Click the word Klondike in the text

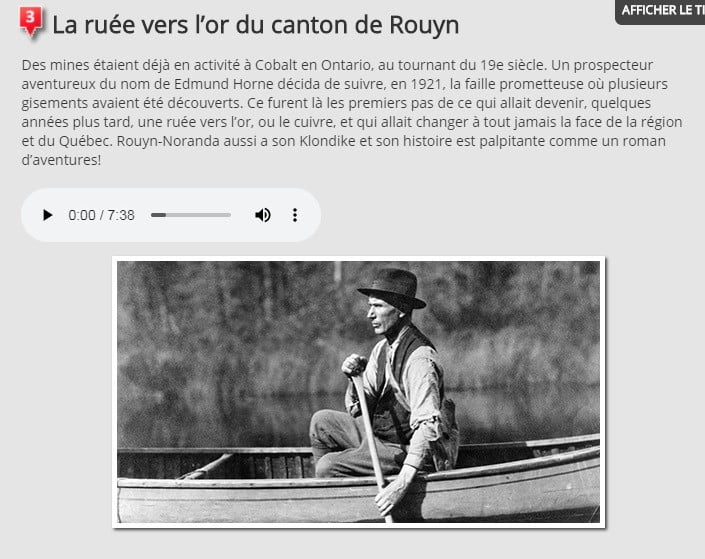click(328, 141)
